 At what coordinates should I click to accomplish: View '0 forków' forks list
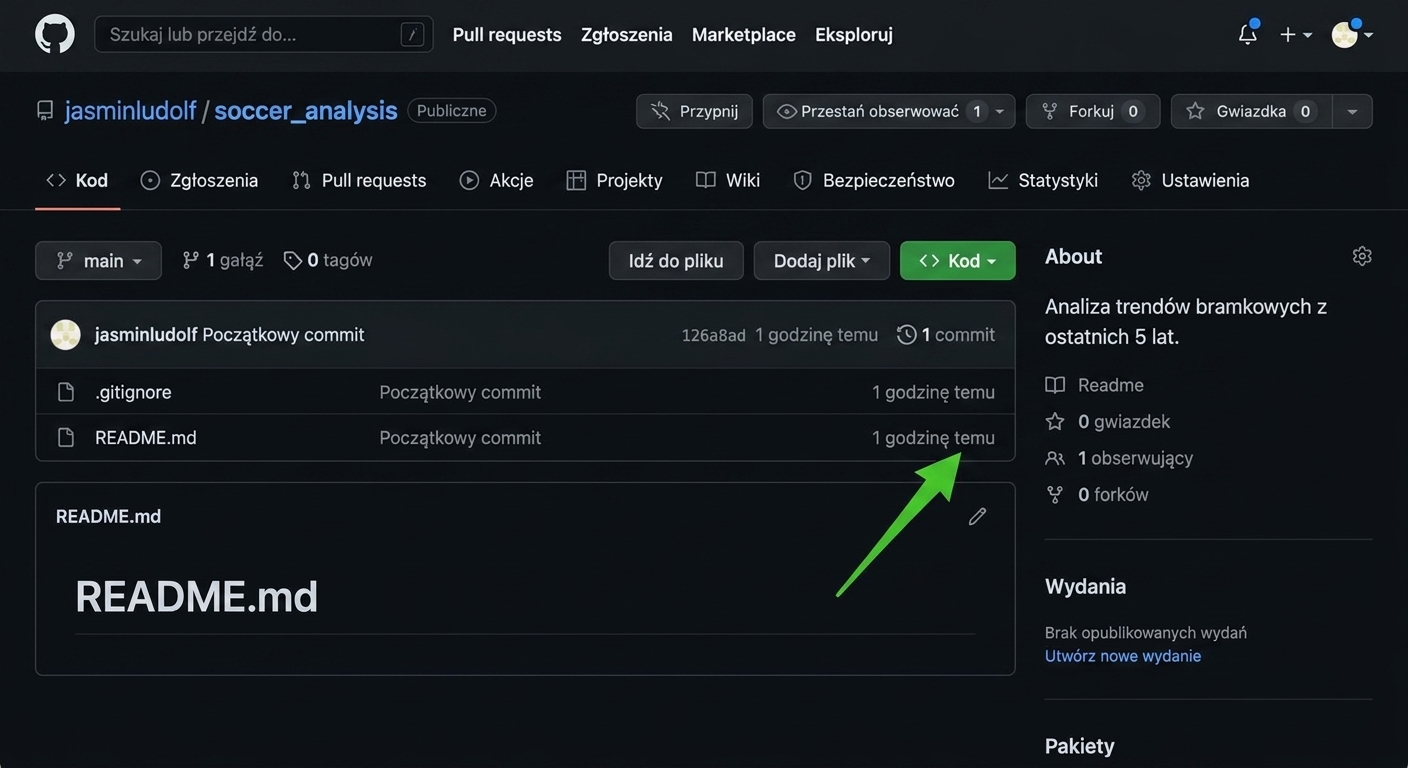(1097, 494)
